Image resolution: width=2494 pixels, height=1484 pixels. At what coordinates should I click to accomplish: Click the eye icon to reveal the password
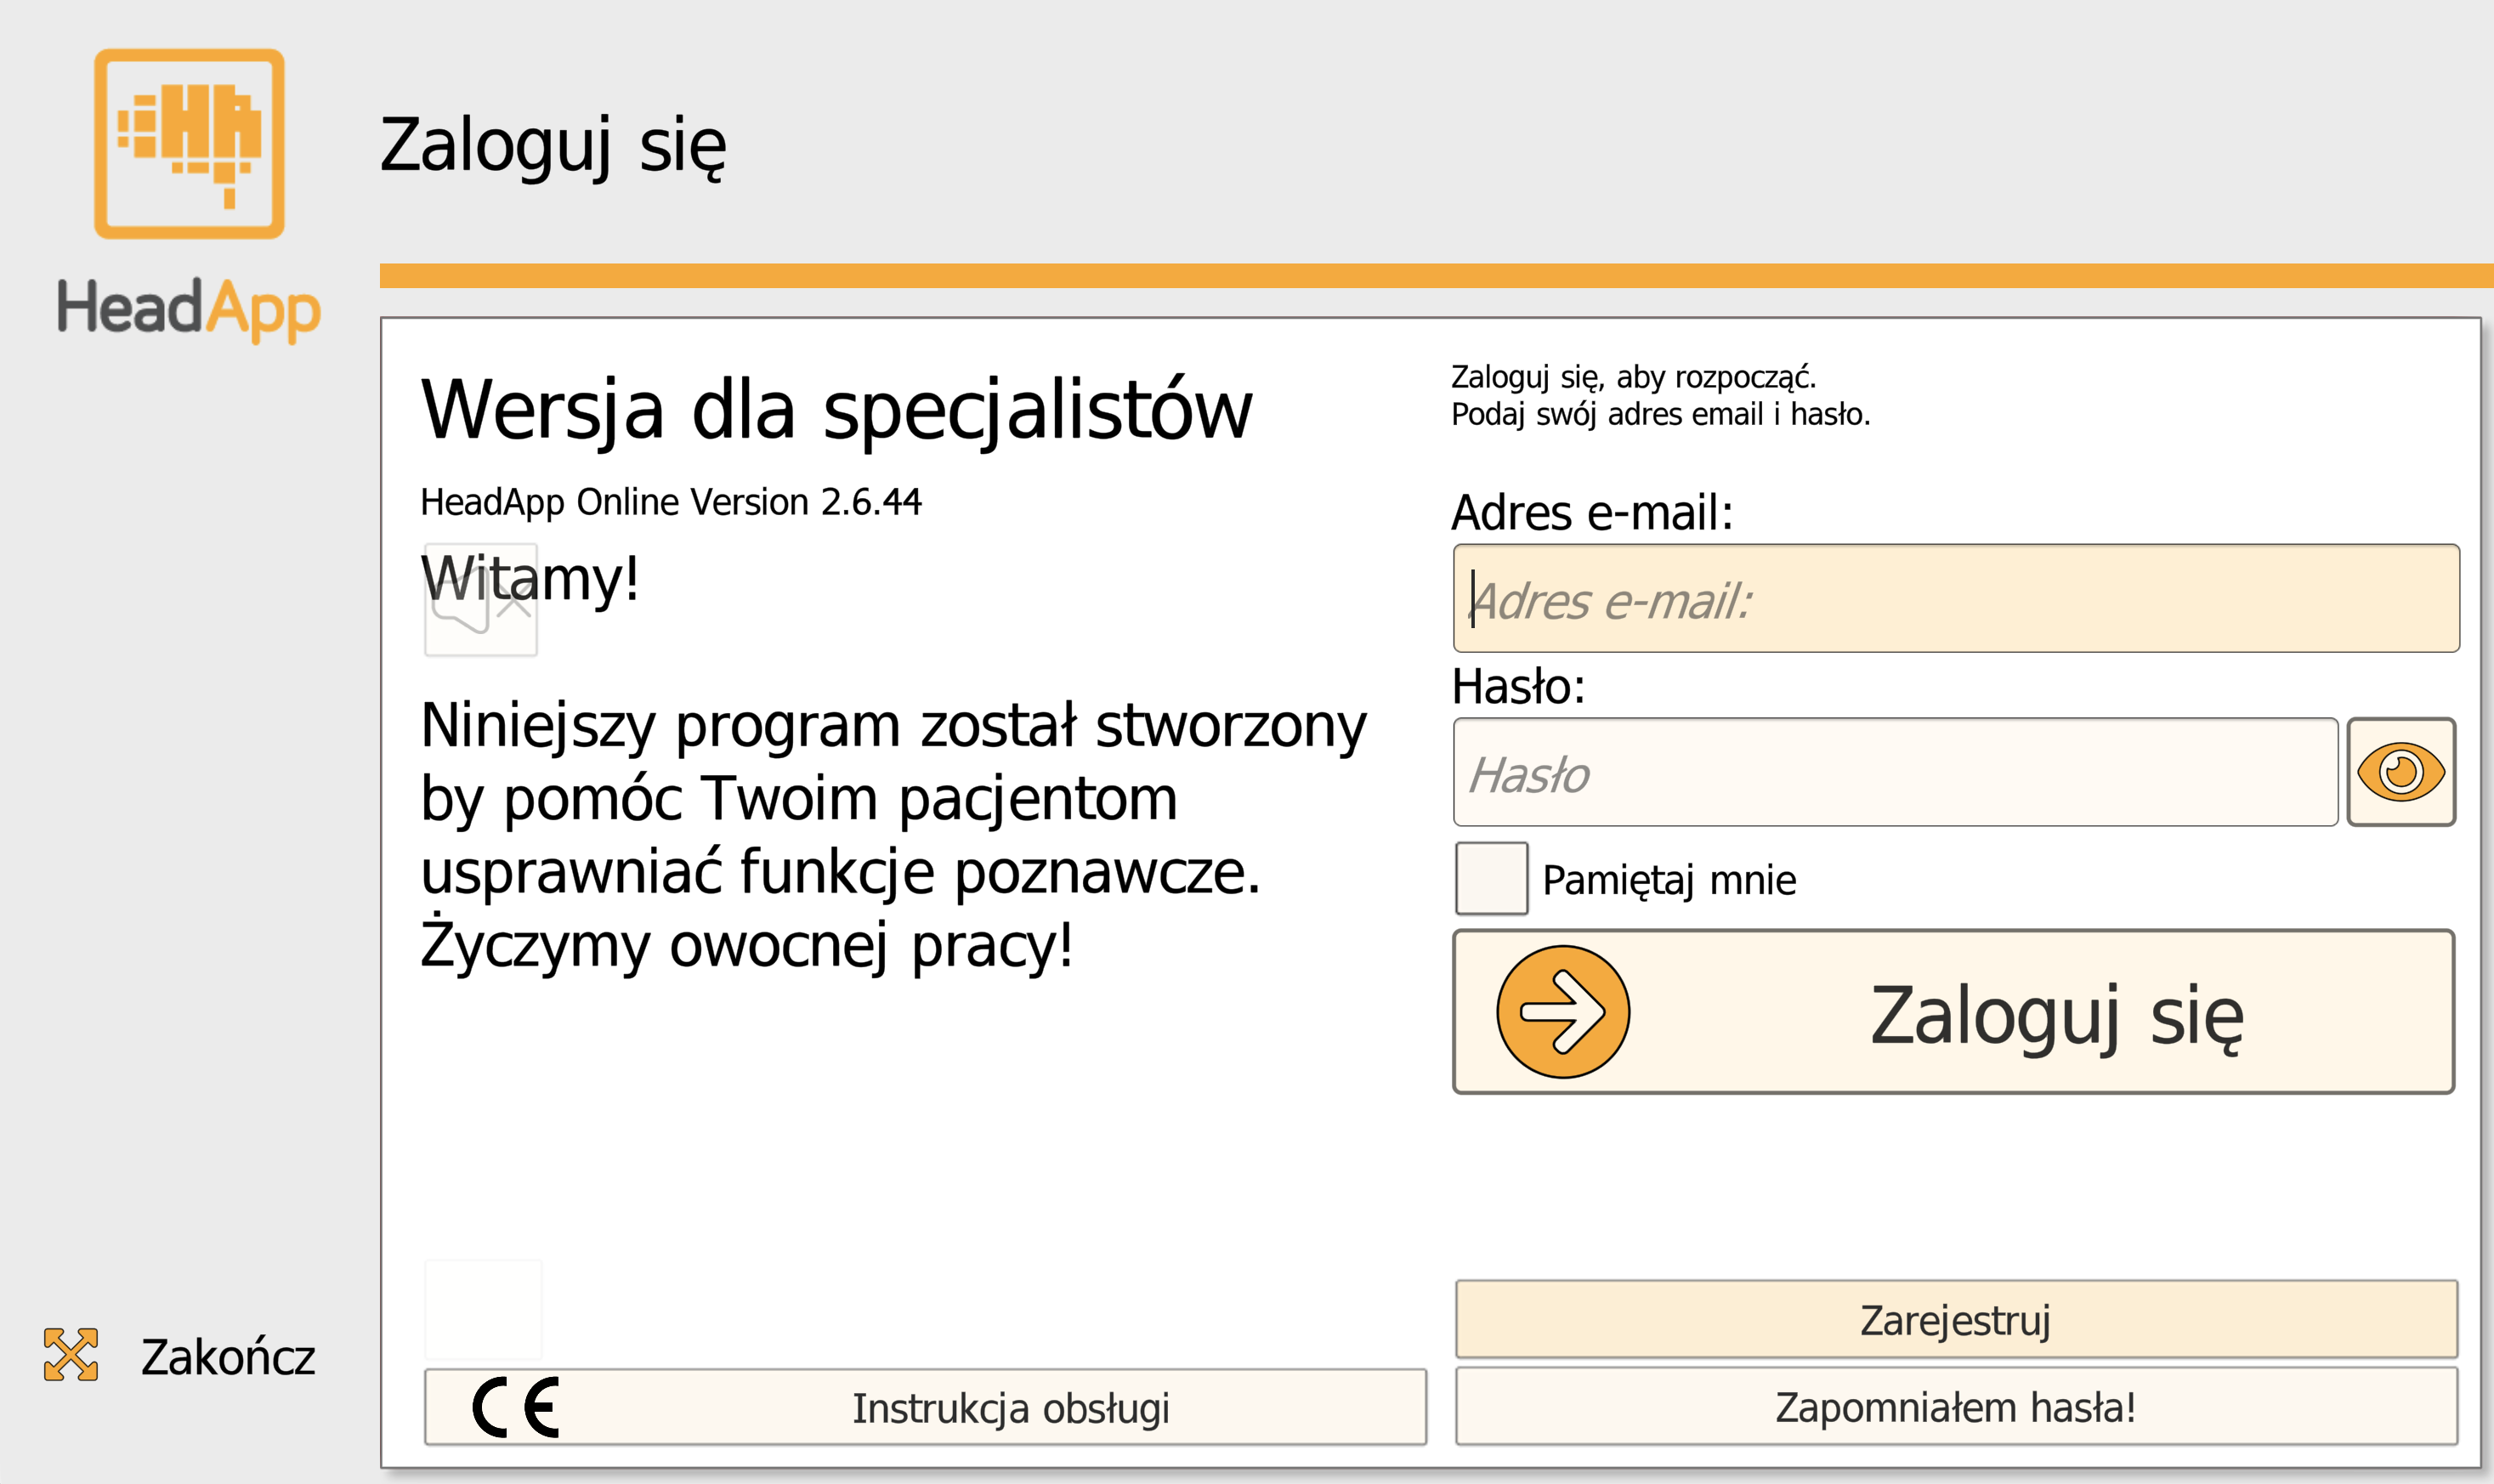2403,771
